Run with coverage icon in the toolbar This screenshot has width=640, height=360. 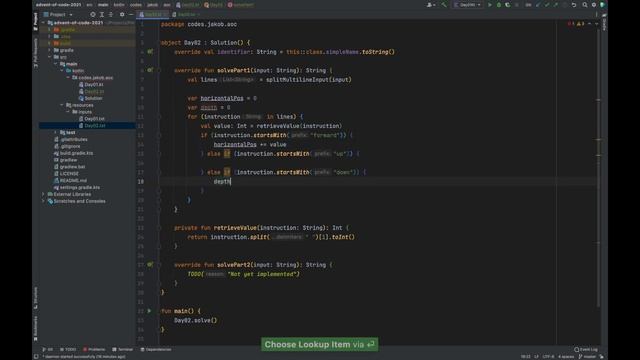[507, 5]
